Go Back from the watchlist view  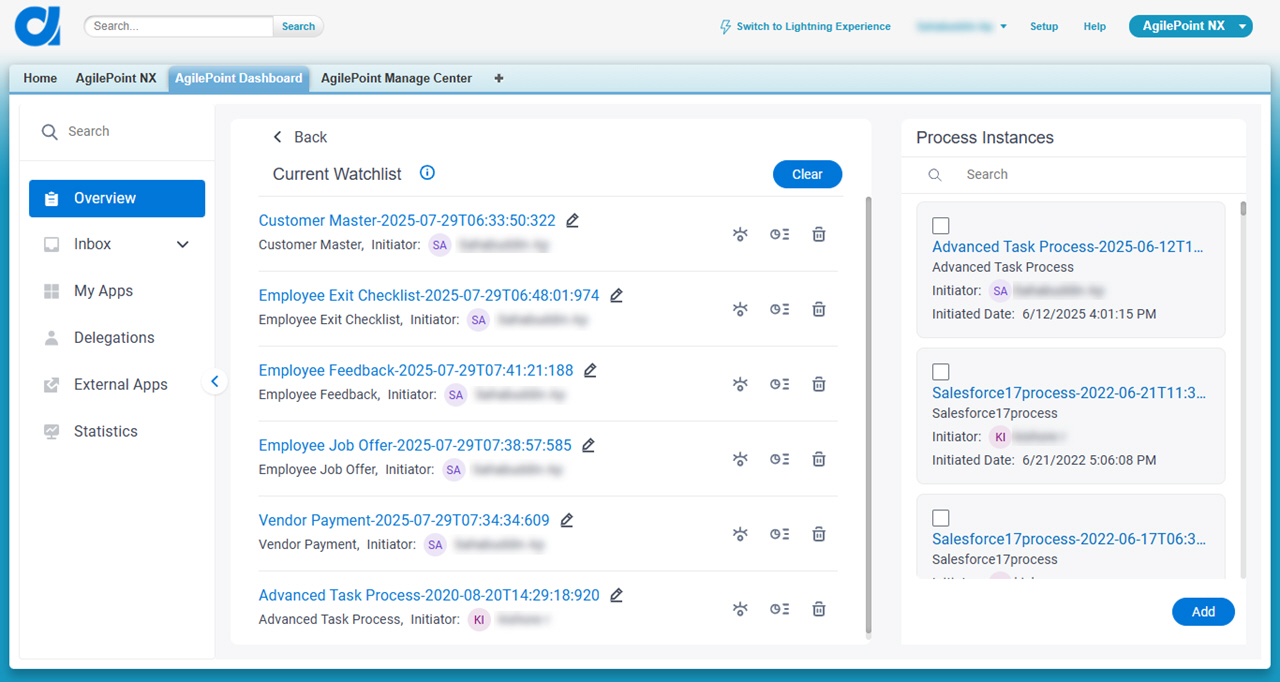coord(300,137)
